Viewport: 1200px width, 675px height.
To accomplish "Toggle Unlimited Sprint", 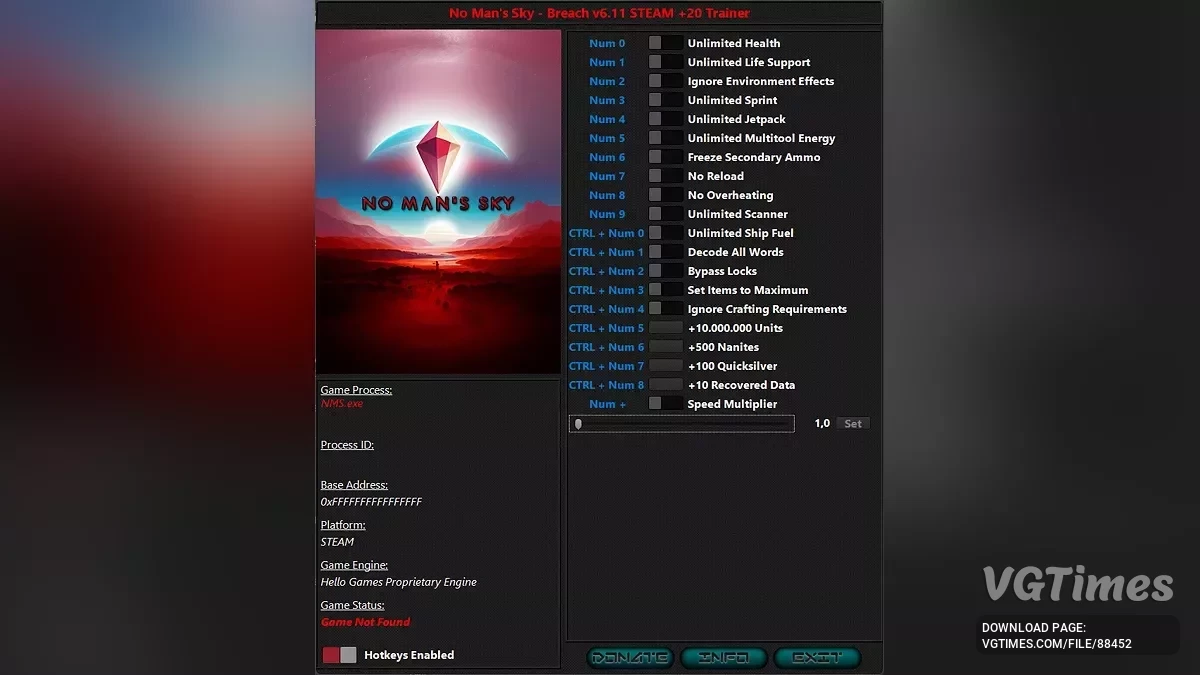I will point(665,99).
